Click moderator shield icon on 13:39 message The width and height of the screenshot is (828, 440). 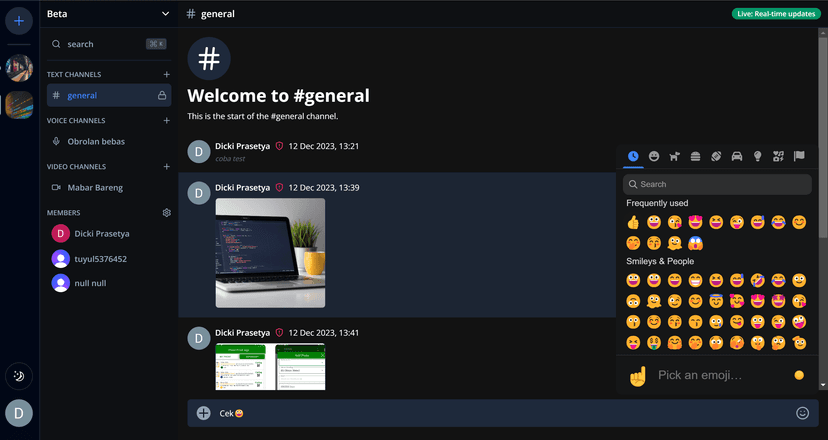click(279, 188)
